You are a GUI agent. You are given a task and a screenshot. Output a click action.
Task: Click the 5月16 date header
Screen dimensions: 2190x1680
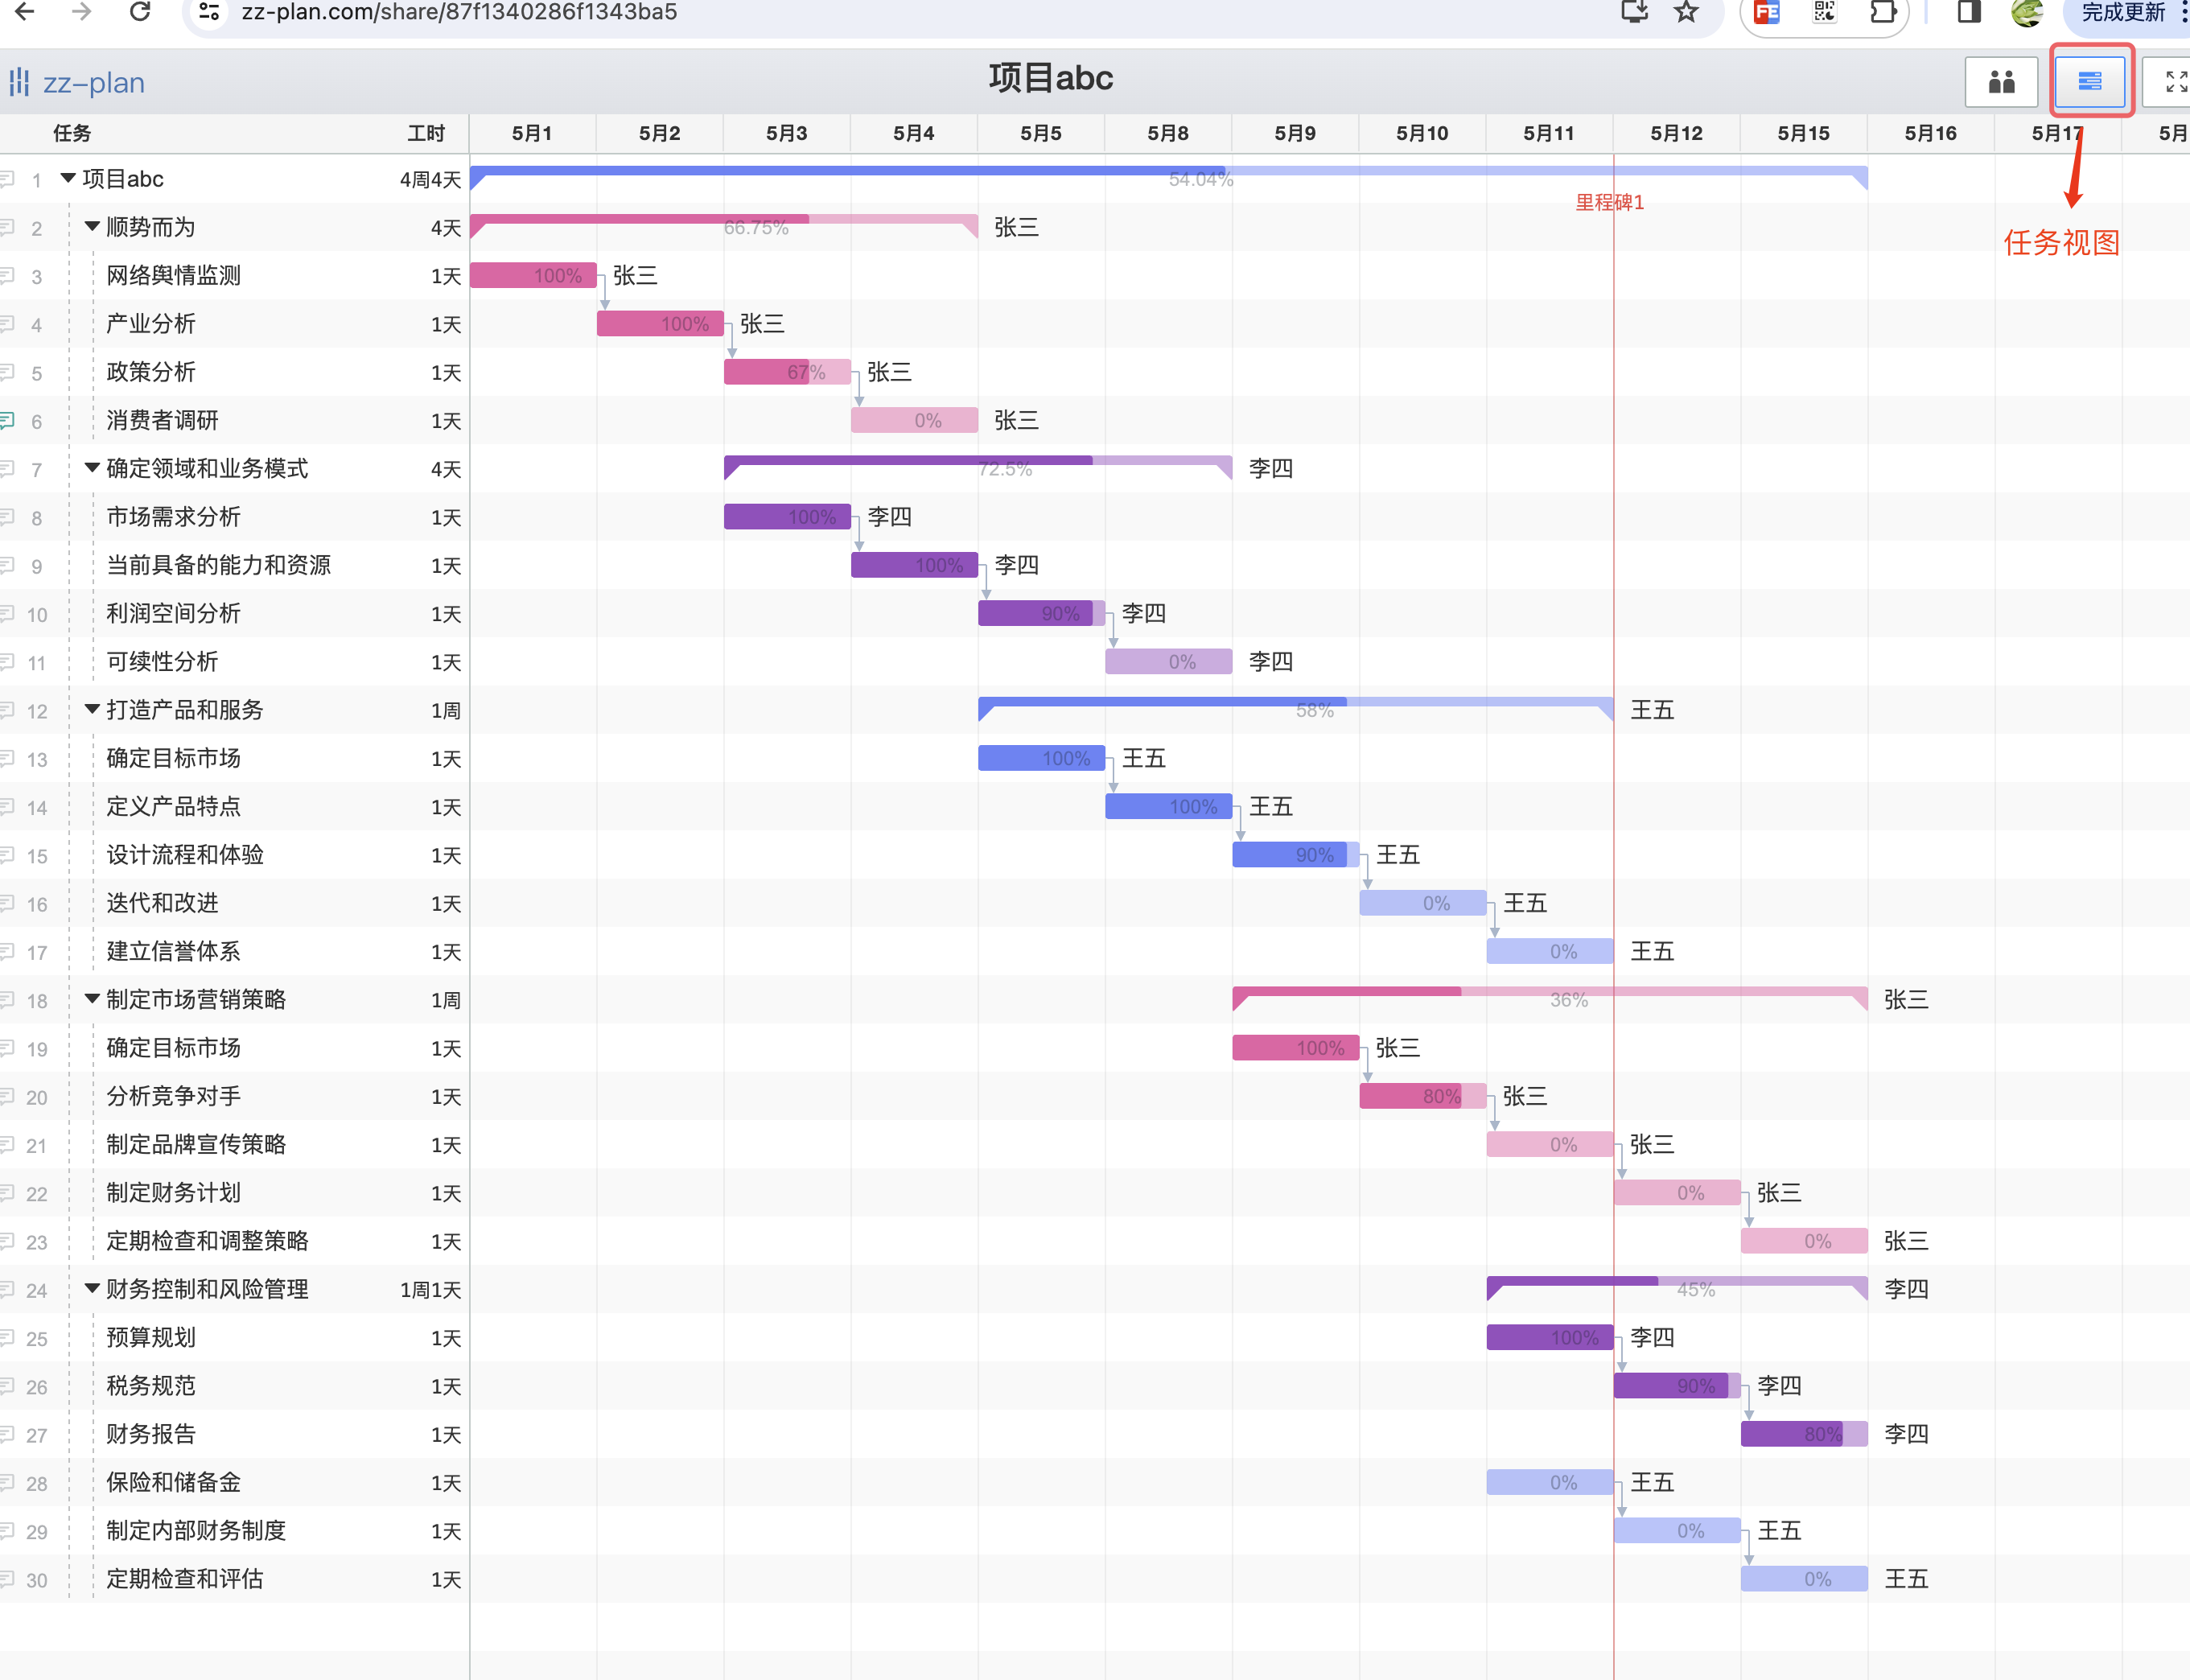1930,133
